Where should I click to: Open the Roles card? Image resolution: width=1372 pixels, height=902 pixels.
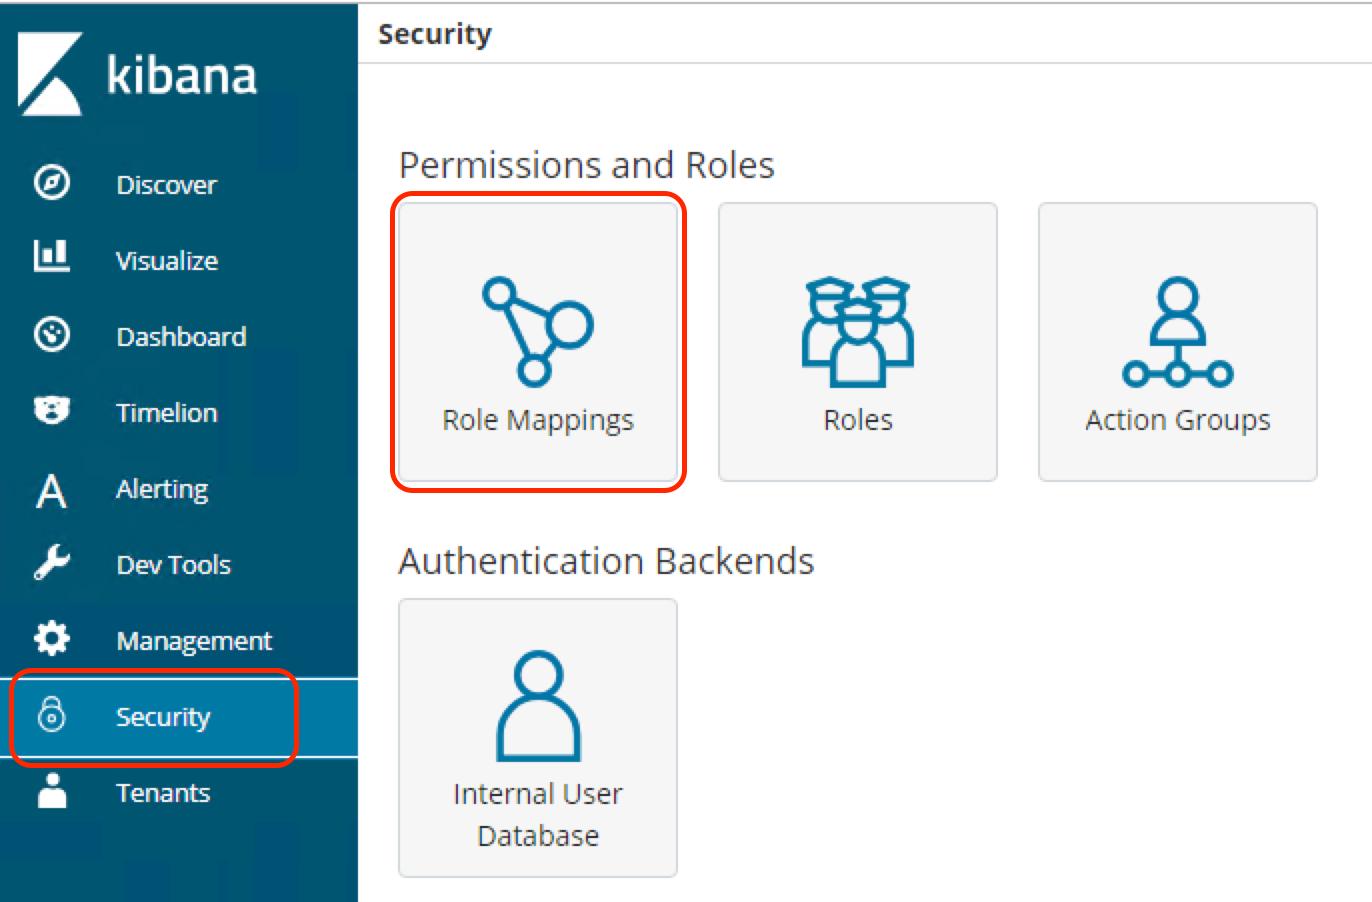click(x=857, y=342)
